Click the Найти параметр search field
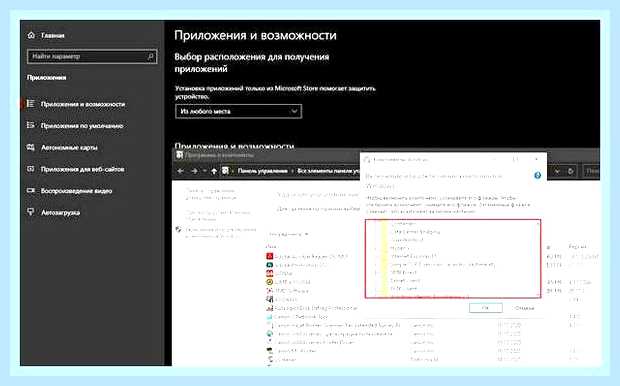The image size is (620, 386). tap(92, 57)
